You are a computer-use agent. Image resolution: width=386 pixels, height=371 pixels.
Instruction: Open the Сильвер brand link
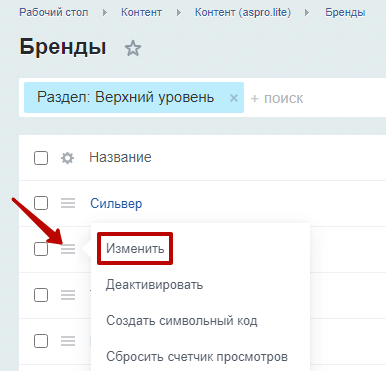(116, 203)
